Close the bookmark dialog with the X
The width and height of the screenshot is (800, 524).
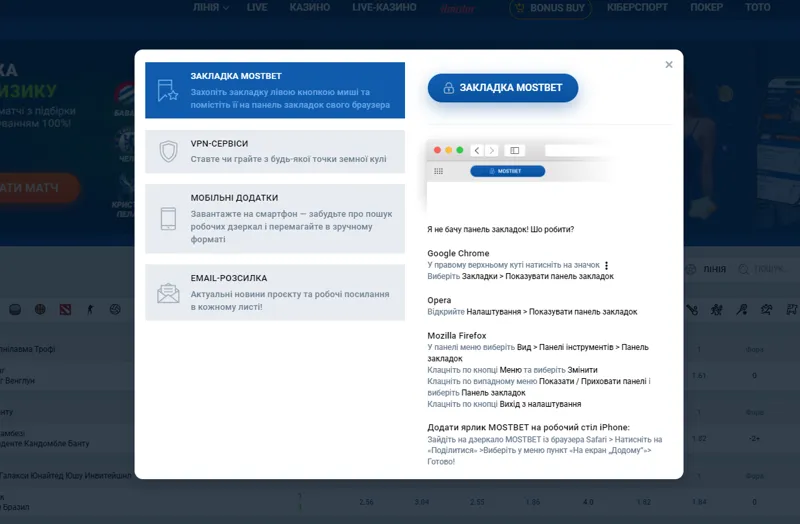click(669, 65)
